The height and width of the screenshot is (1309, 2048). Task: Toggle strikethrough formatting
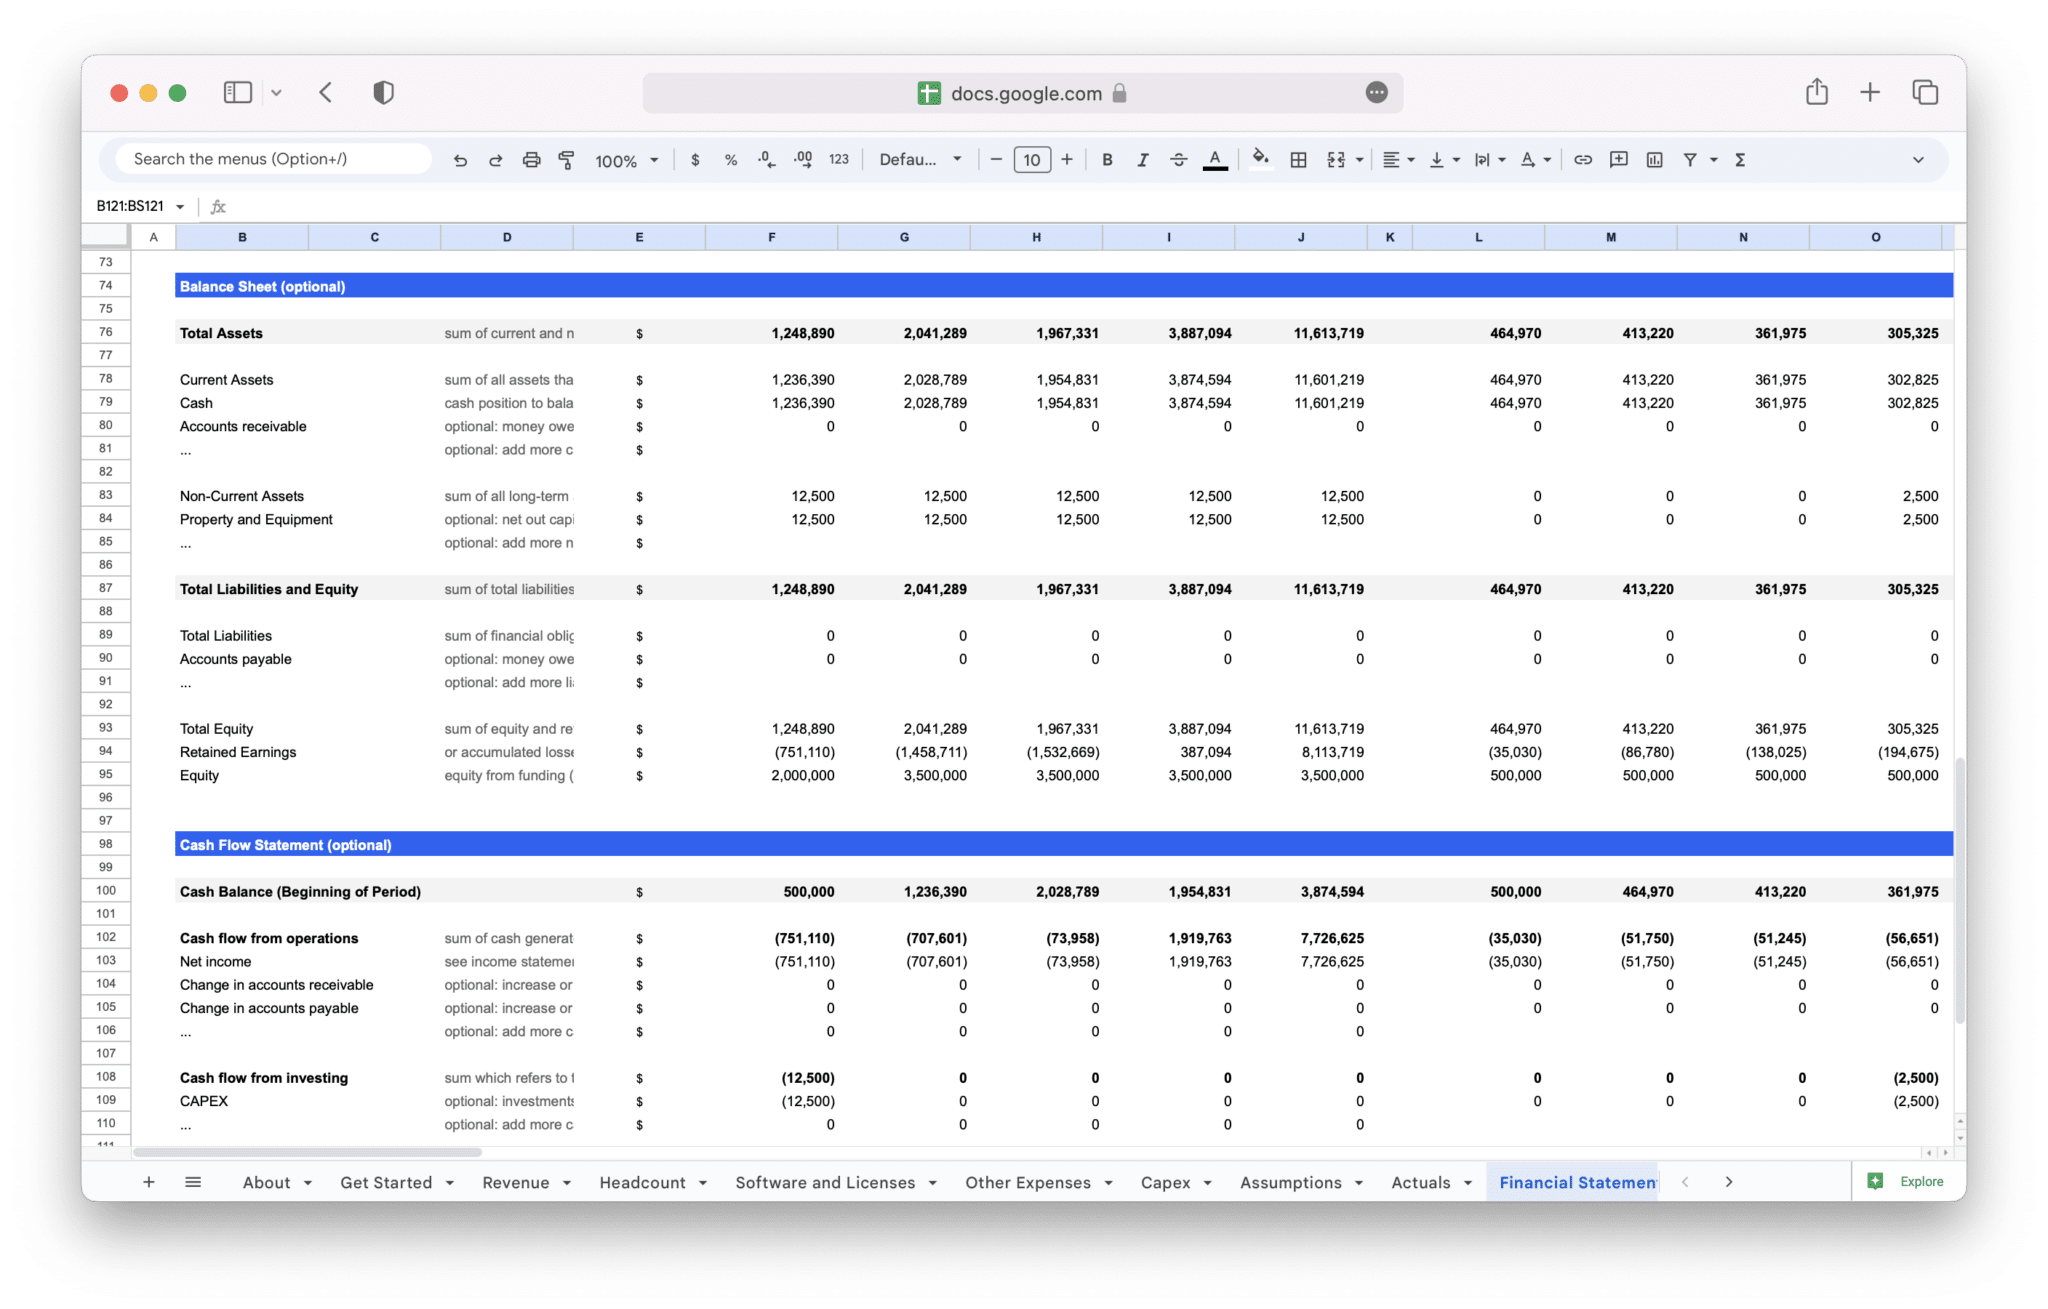pyautogui.click(x=1178, y=160)
